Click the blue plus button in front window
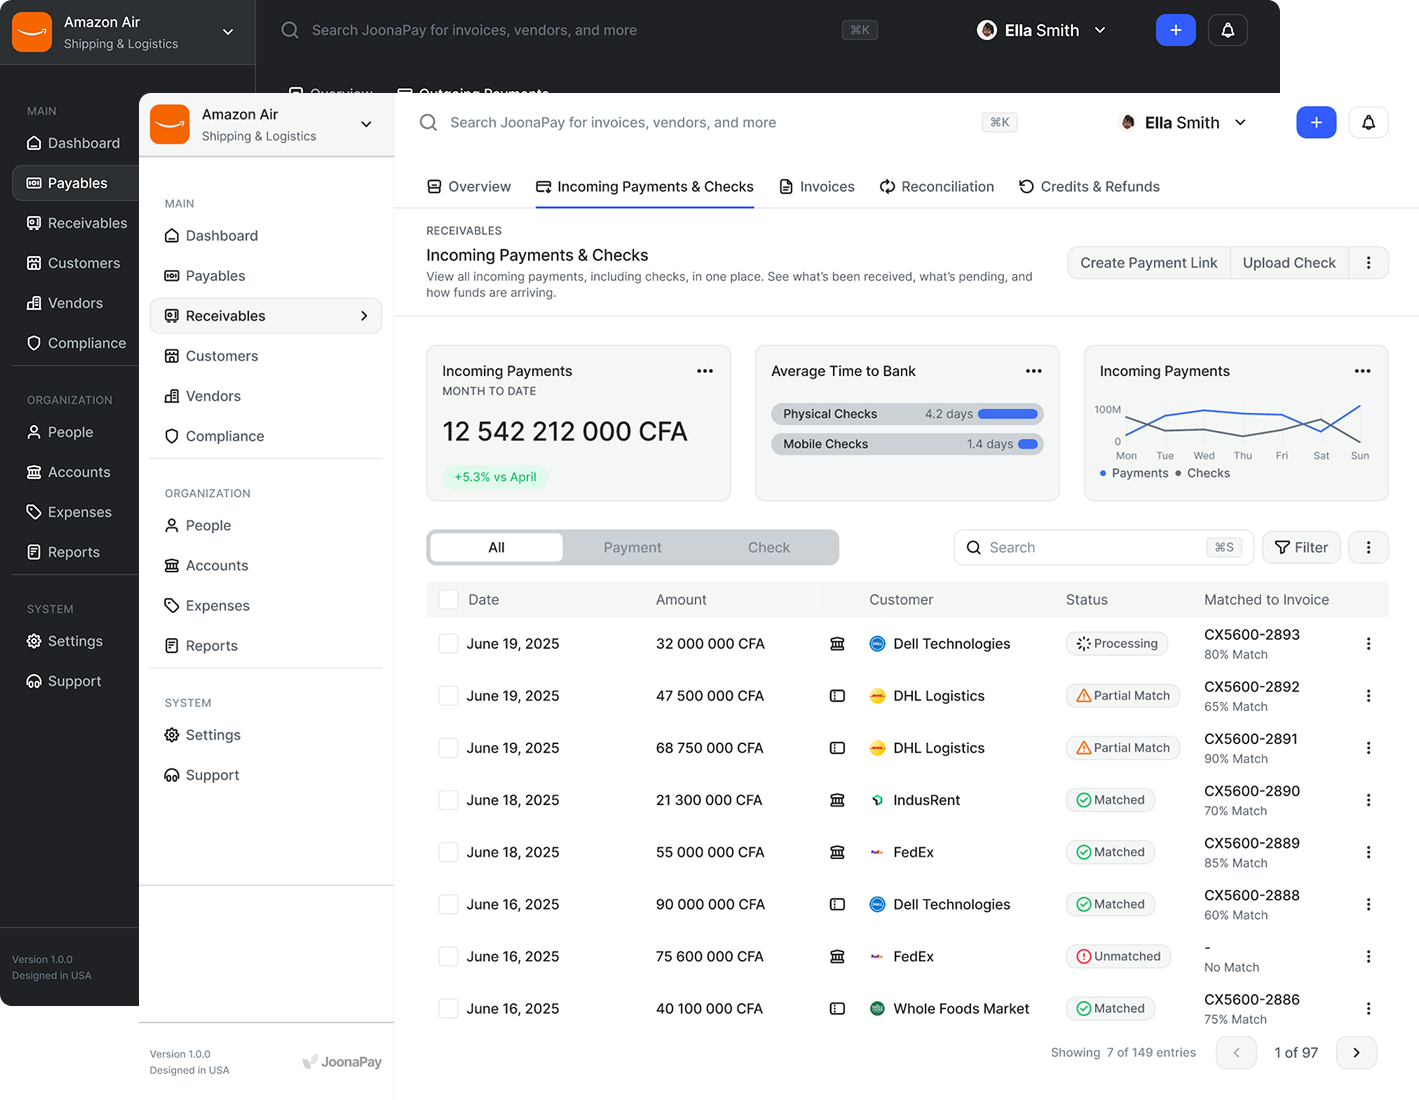Screen dimensions: 1419x1100 (x=1316, y=122)
